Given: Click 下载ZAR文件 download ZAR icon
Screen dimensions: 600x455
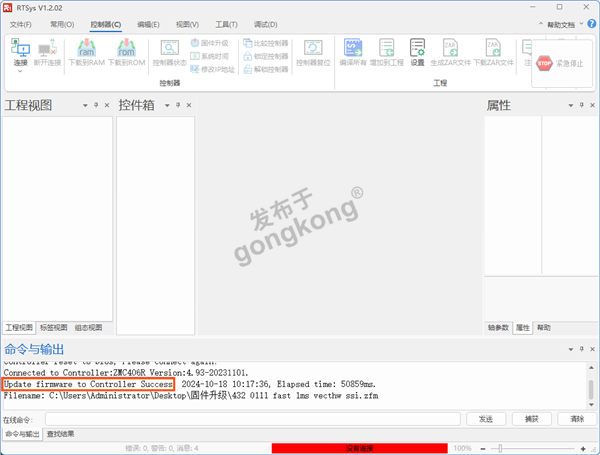Looking at the screenshot, I should coord(493,48).
